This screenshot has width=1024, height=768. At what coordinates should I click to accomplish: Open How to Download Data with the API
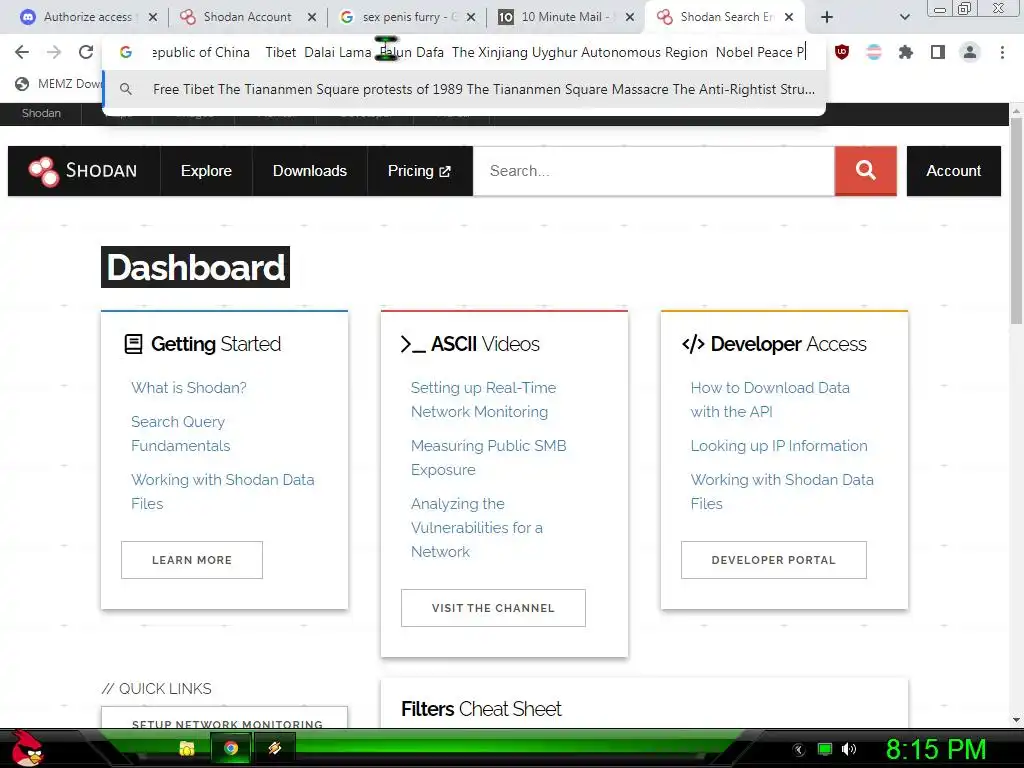(x=770, y=400)
